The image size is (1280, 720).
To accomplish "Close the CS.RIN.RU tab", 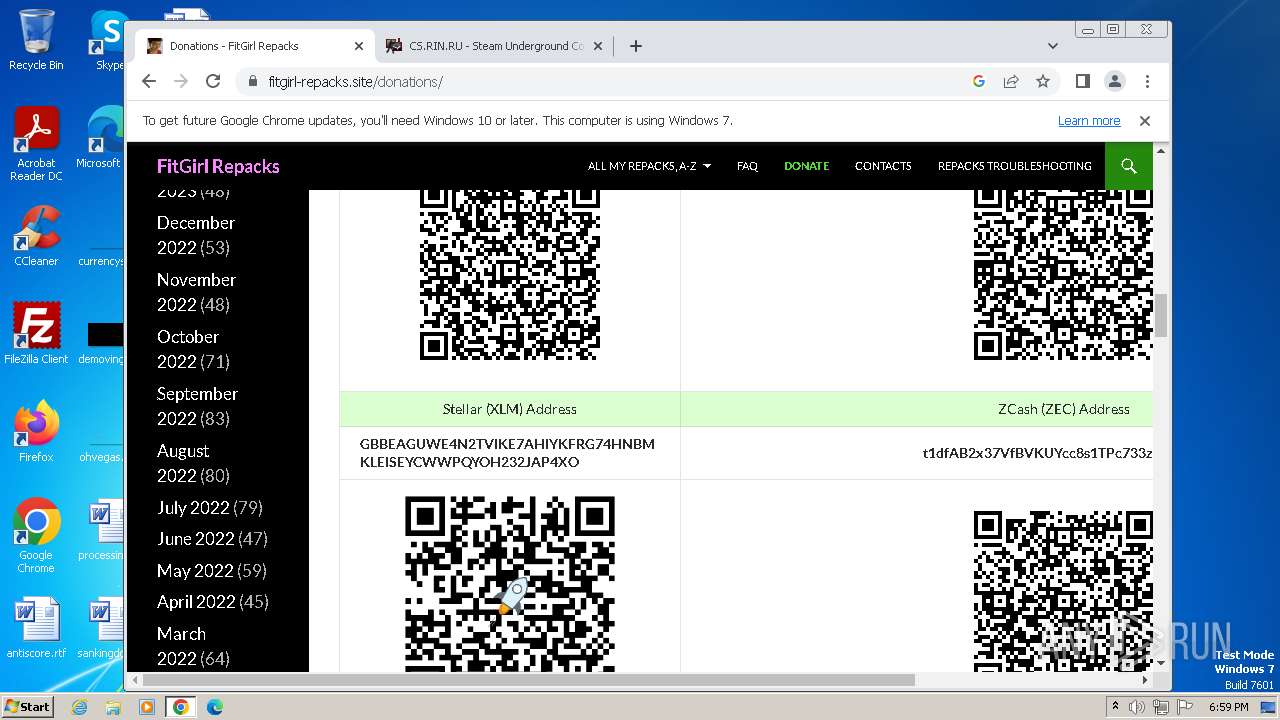I will [598, 46].
